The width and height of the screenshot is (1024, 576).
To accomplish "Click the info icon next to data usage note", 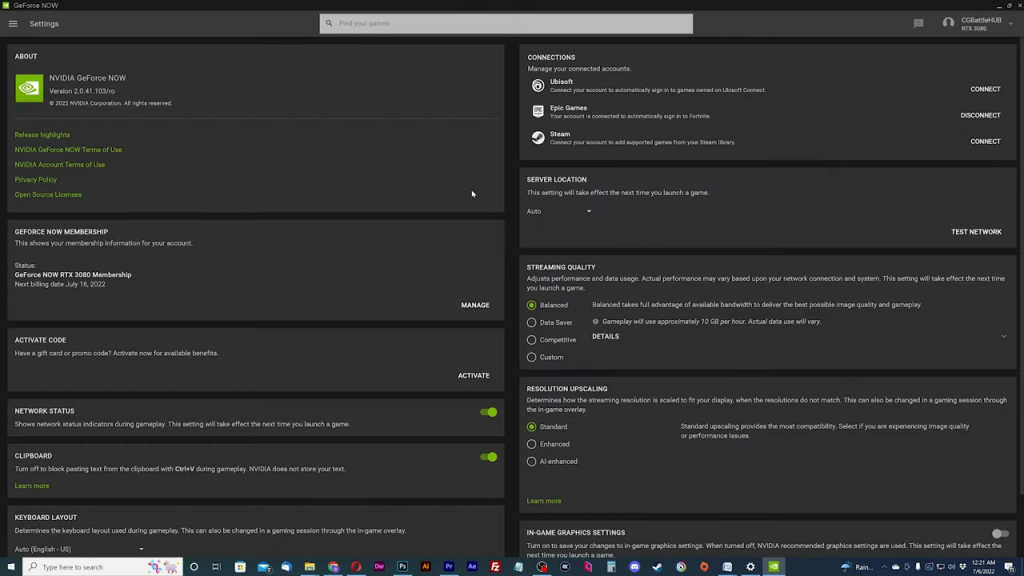I will pyautogui.click(x=596, y=321).
